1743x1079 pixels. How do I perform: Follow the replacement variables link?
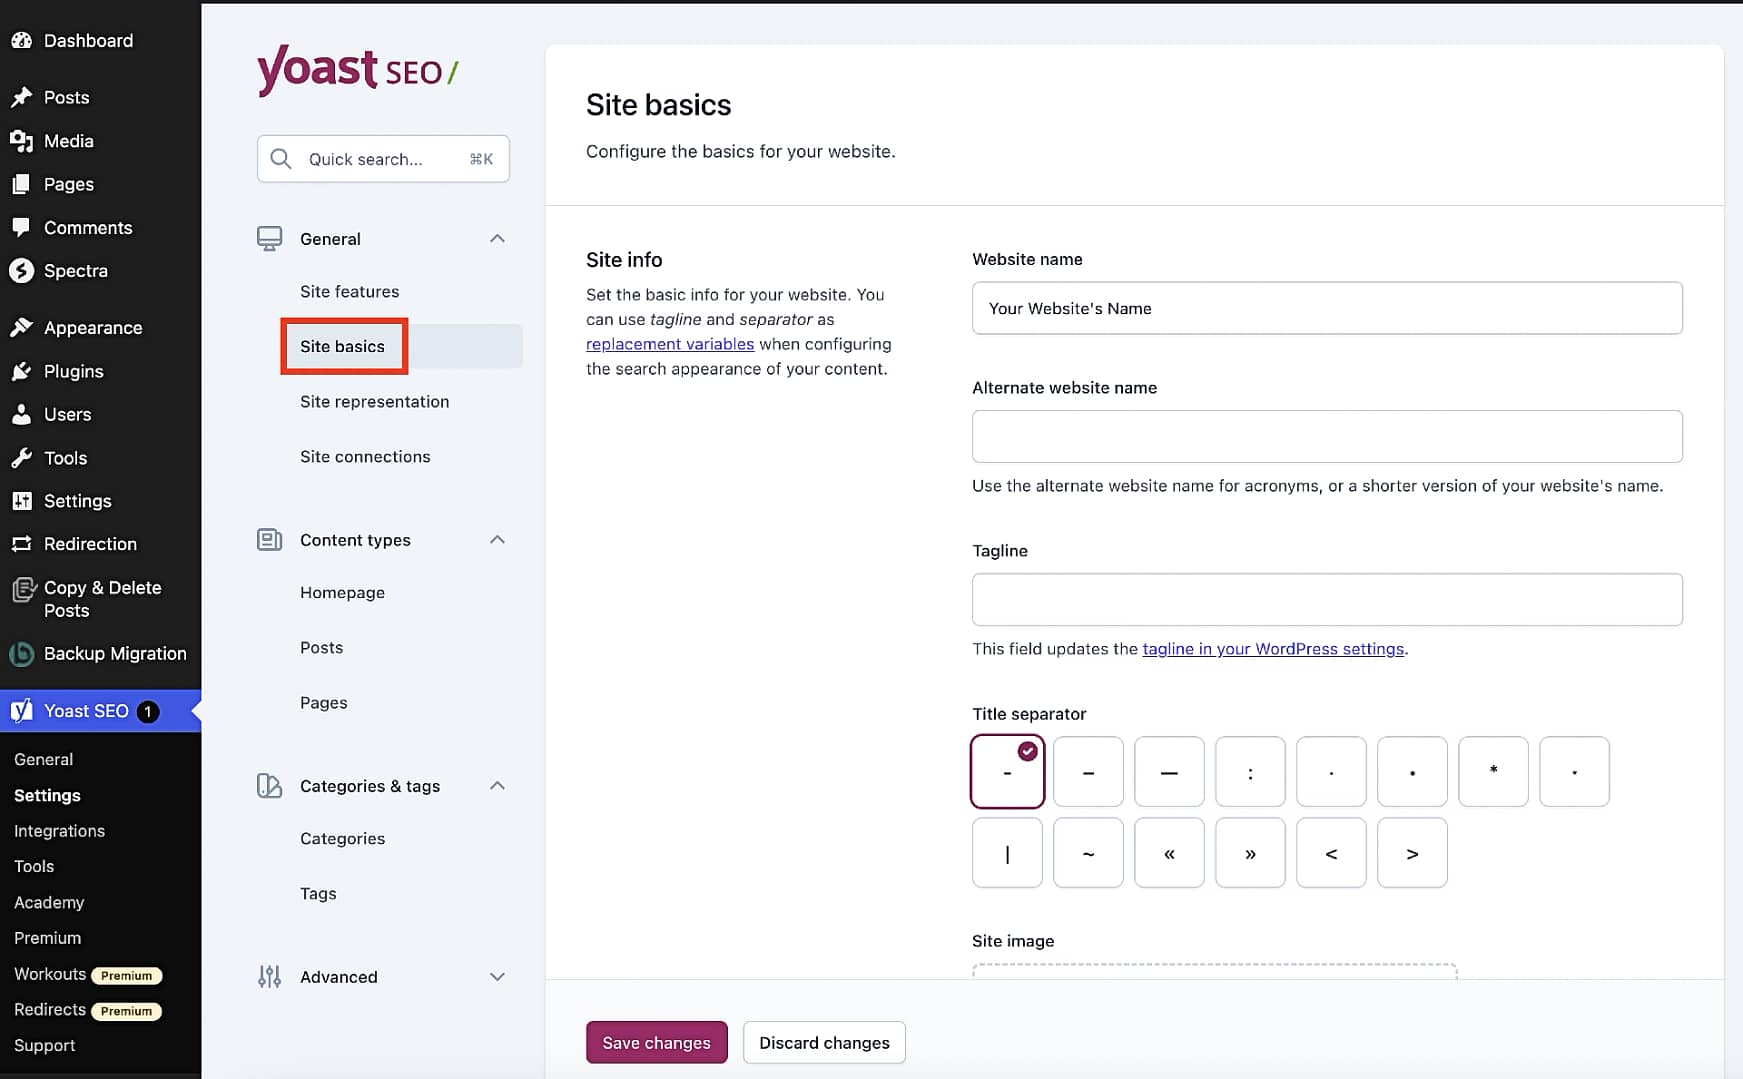[670, 344]
